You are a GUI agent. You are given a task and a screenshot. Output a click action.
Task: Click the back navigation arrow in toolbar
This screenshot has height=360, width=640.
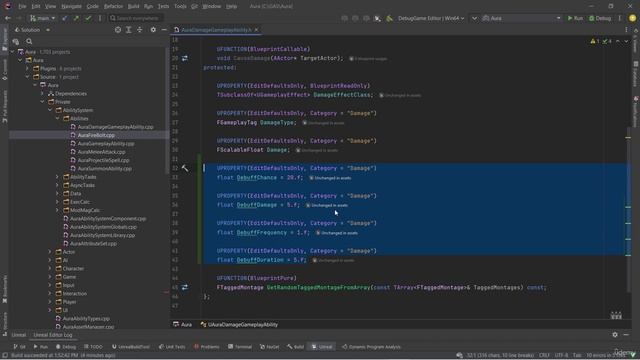pos(8,18)
